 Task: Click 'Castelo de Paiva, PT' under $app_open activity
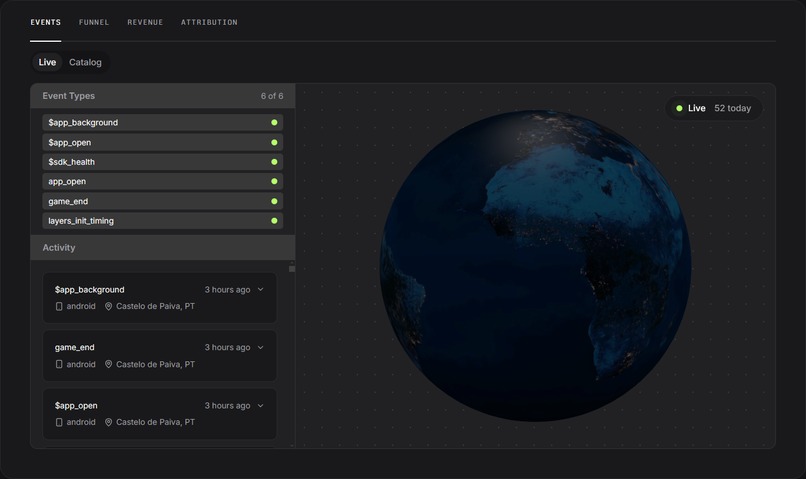[x=155, y=422]
